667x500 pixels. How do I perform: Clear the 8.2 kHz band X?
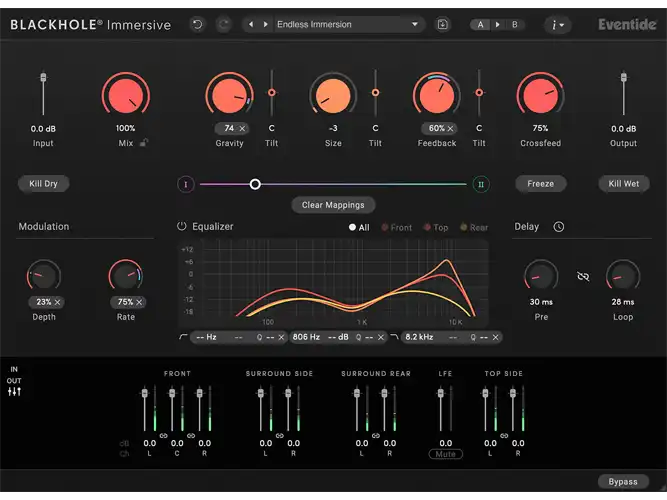496,337
